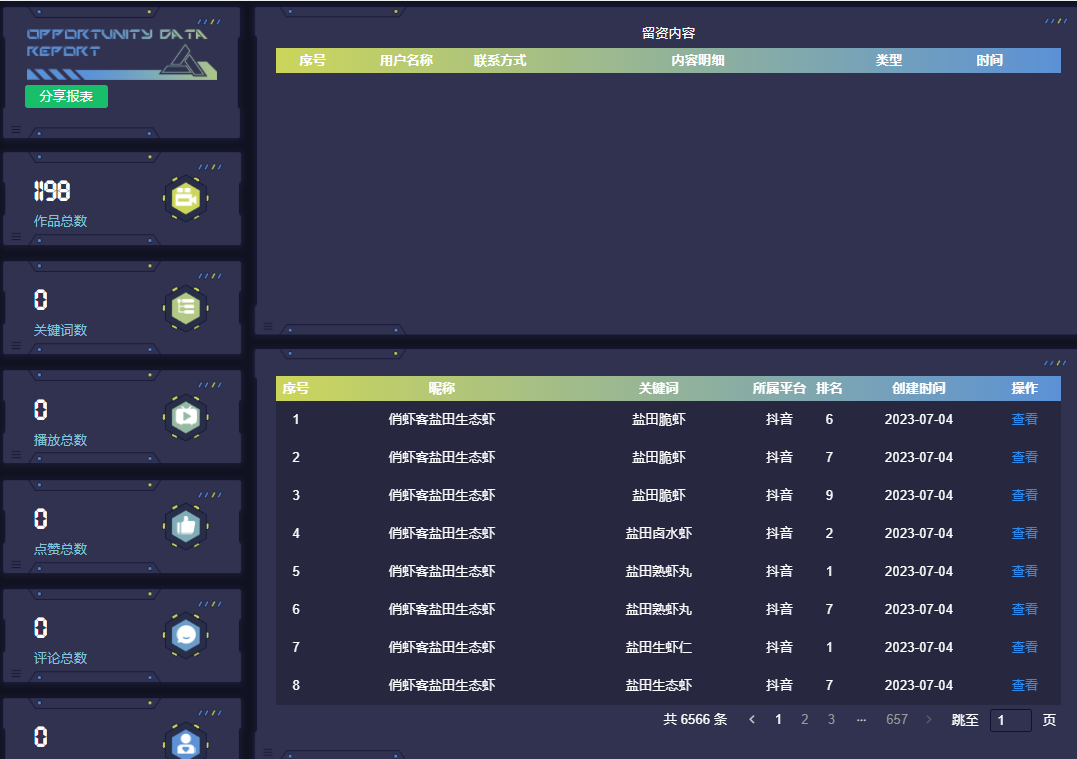Click 盐田卤水虾 keyword cell
Screen dimensions: 1077x759
[x=658, y=533]
